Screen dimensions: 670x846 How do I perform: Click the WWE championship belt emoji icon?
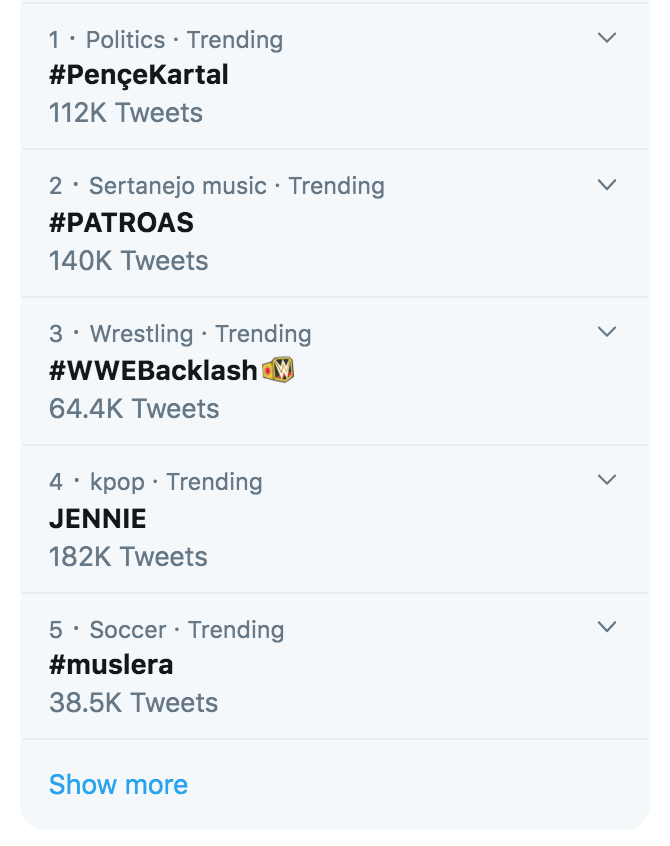point(278,370)
